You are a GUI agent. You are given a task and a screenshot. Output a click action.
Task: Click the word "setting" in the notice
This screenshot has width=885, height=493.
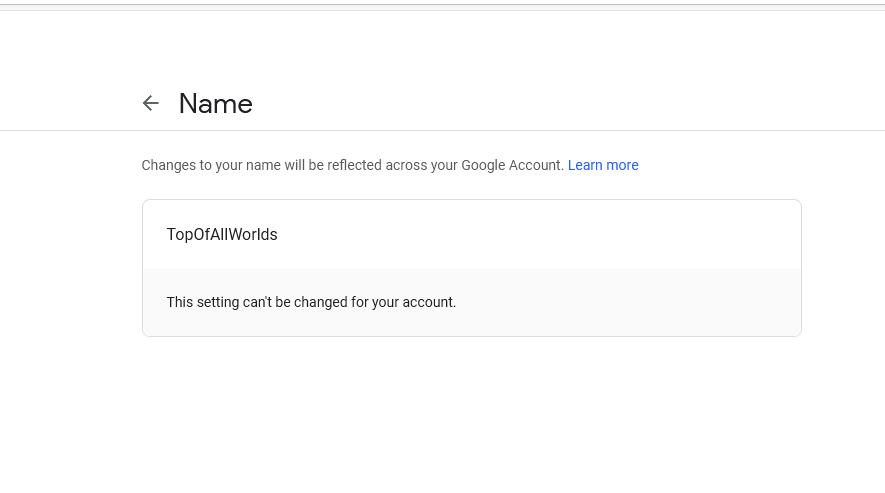(x=217, y=302)
